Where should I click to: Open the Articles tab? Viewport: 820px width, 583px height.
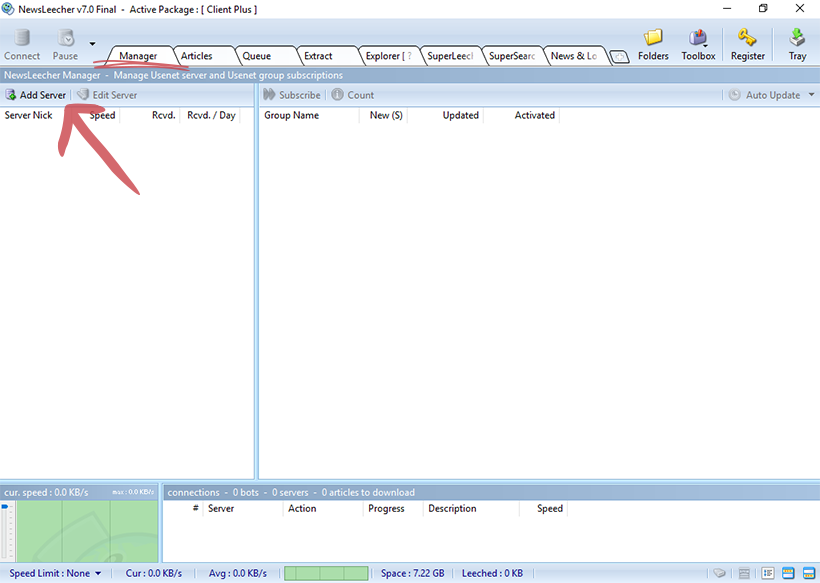[197, 56]
